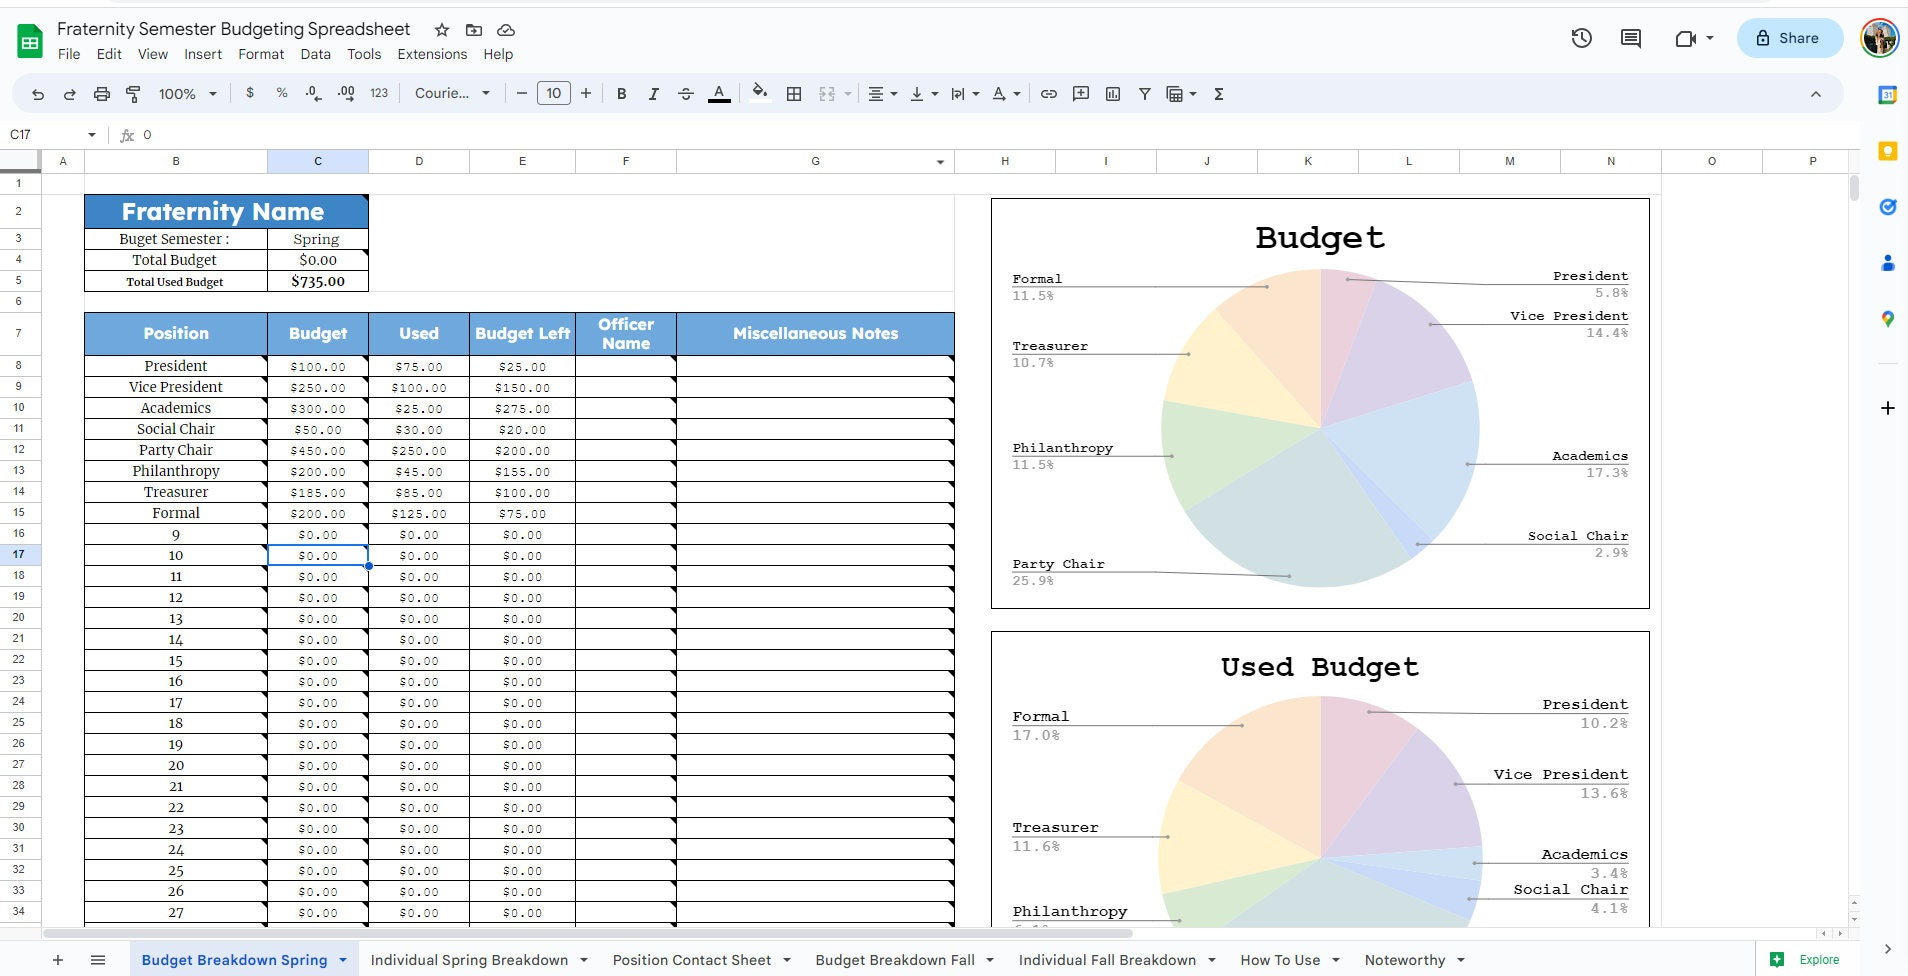Open version history

coord(1581,38)
